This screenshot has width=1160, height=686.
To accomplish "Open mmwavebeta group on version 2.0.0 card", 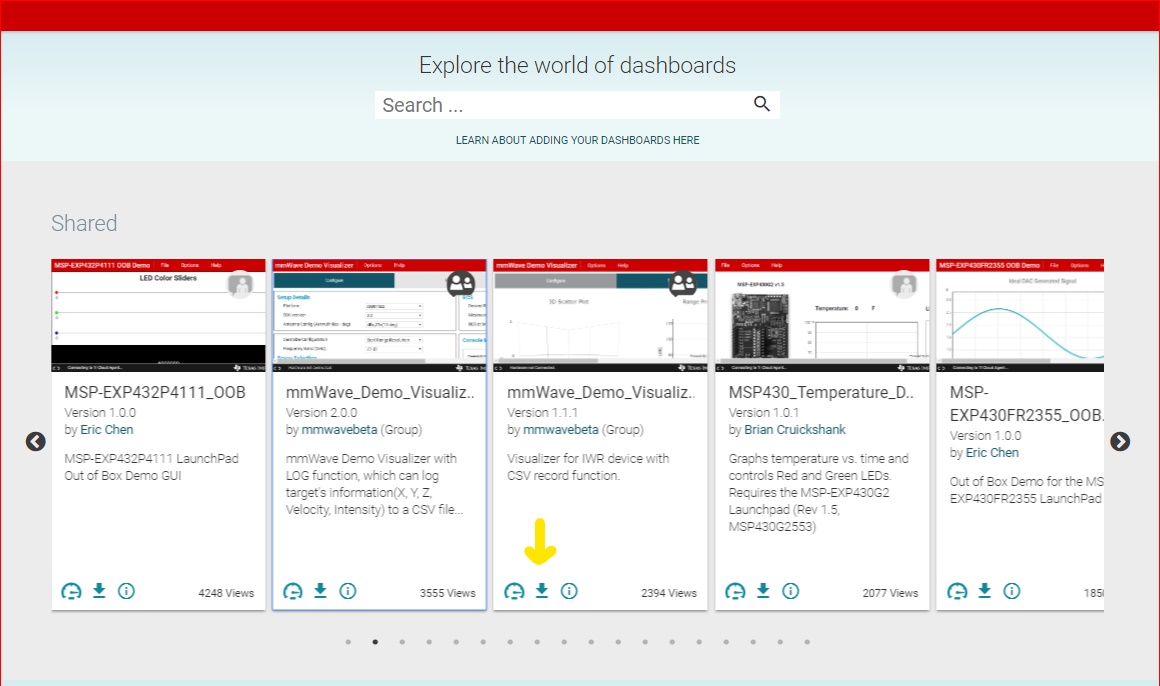I will [x=340, y=430].
